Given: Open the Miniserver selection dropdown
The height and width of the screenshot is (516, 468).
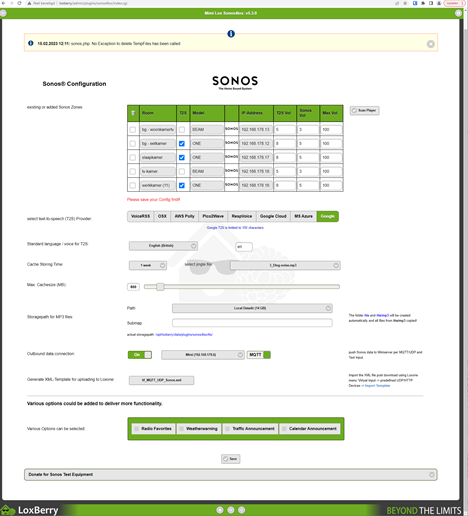Looking at the screenshot, I should click(203, 355).
